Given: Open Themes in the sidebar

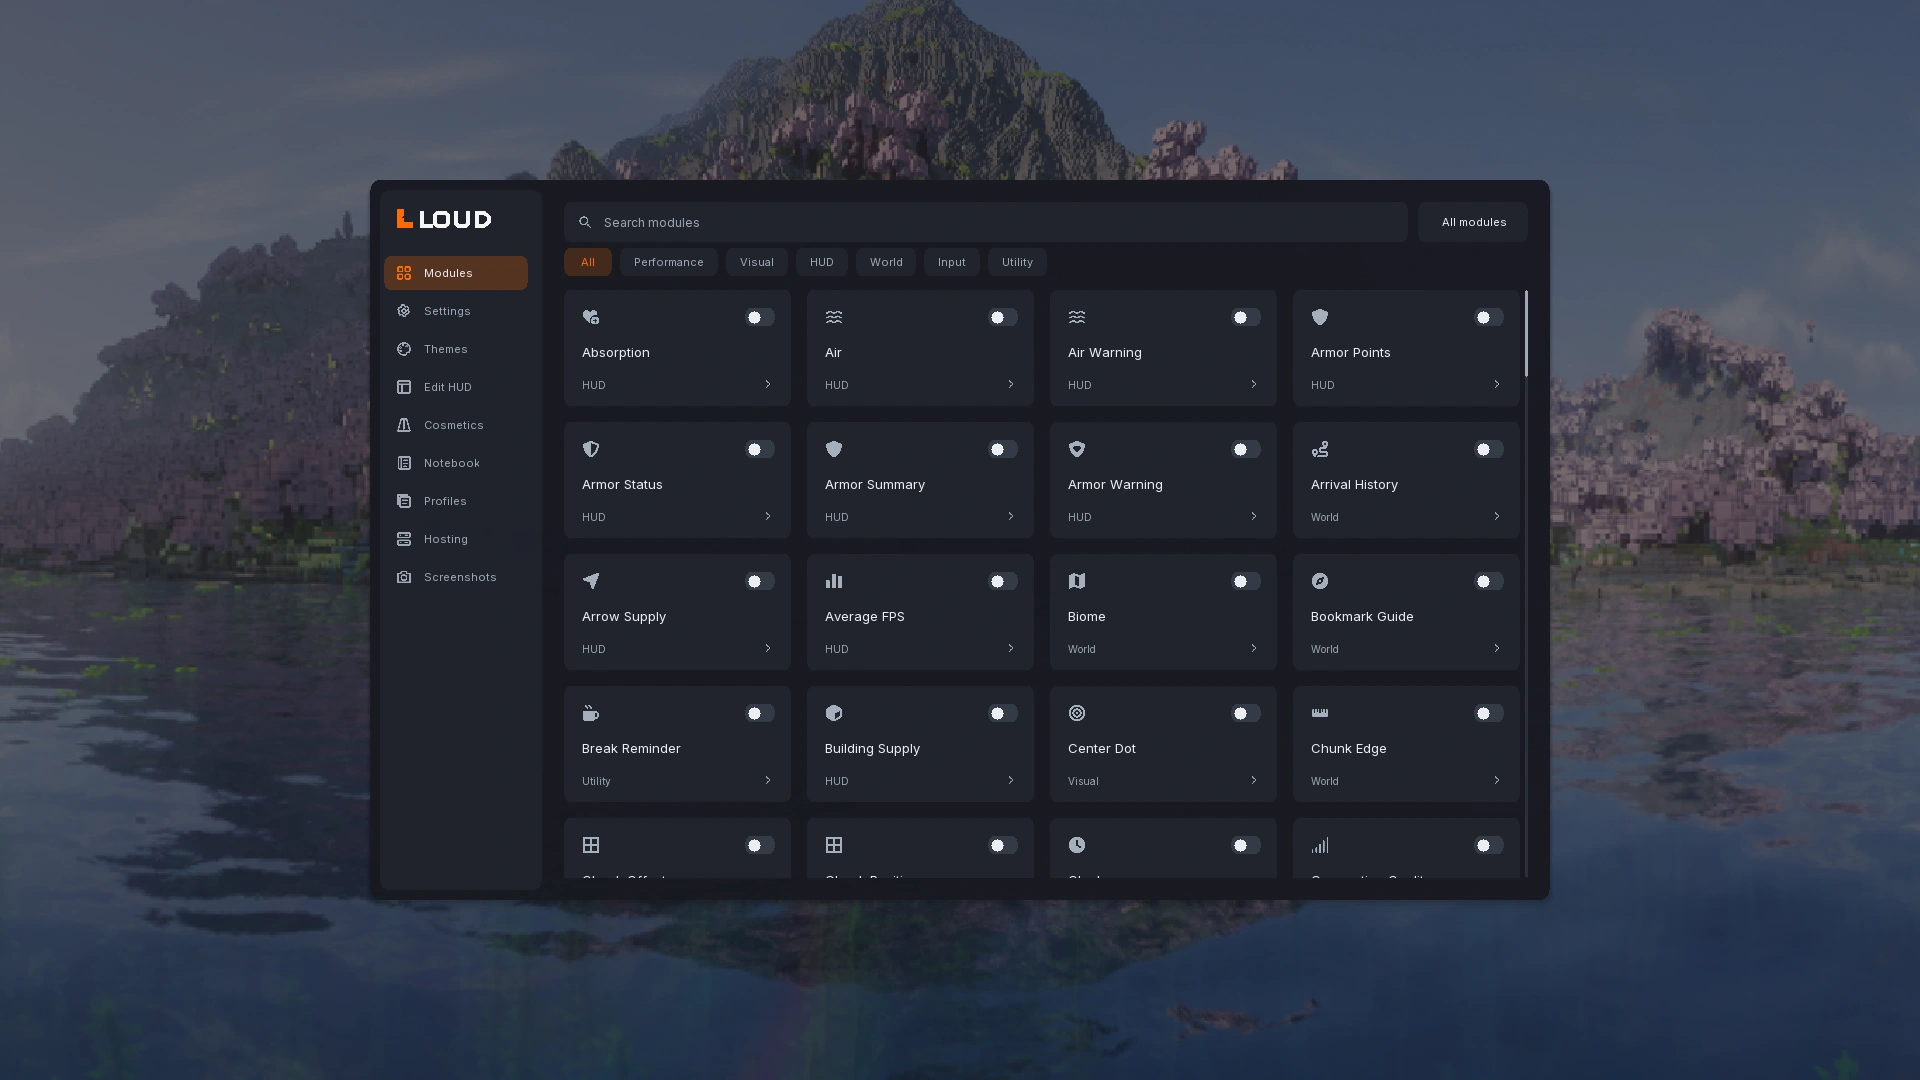Looking at the screenshot, I should [x=456, y=349].
